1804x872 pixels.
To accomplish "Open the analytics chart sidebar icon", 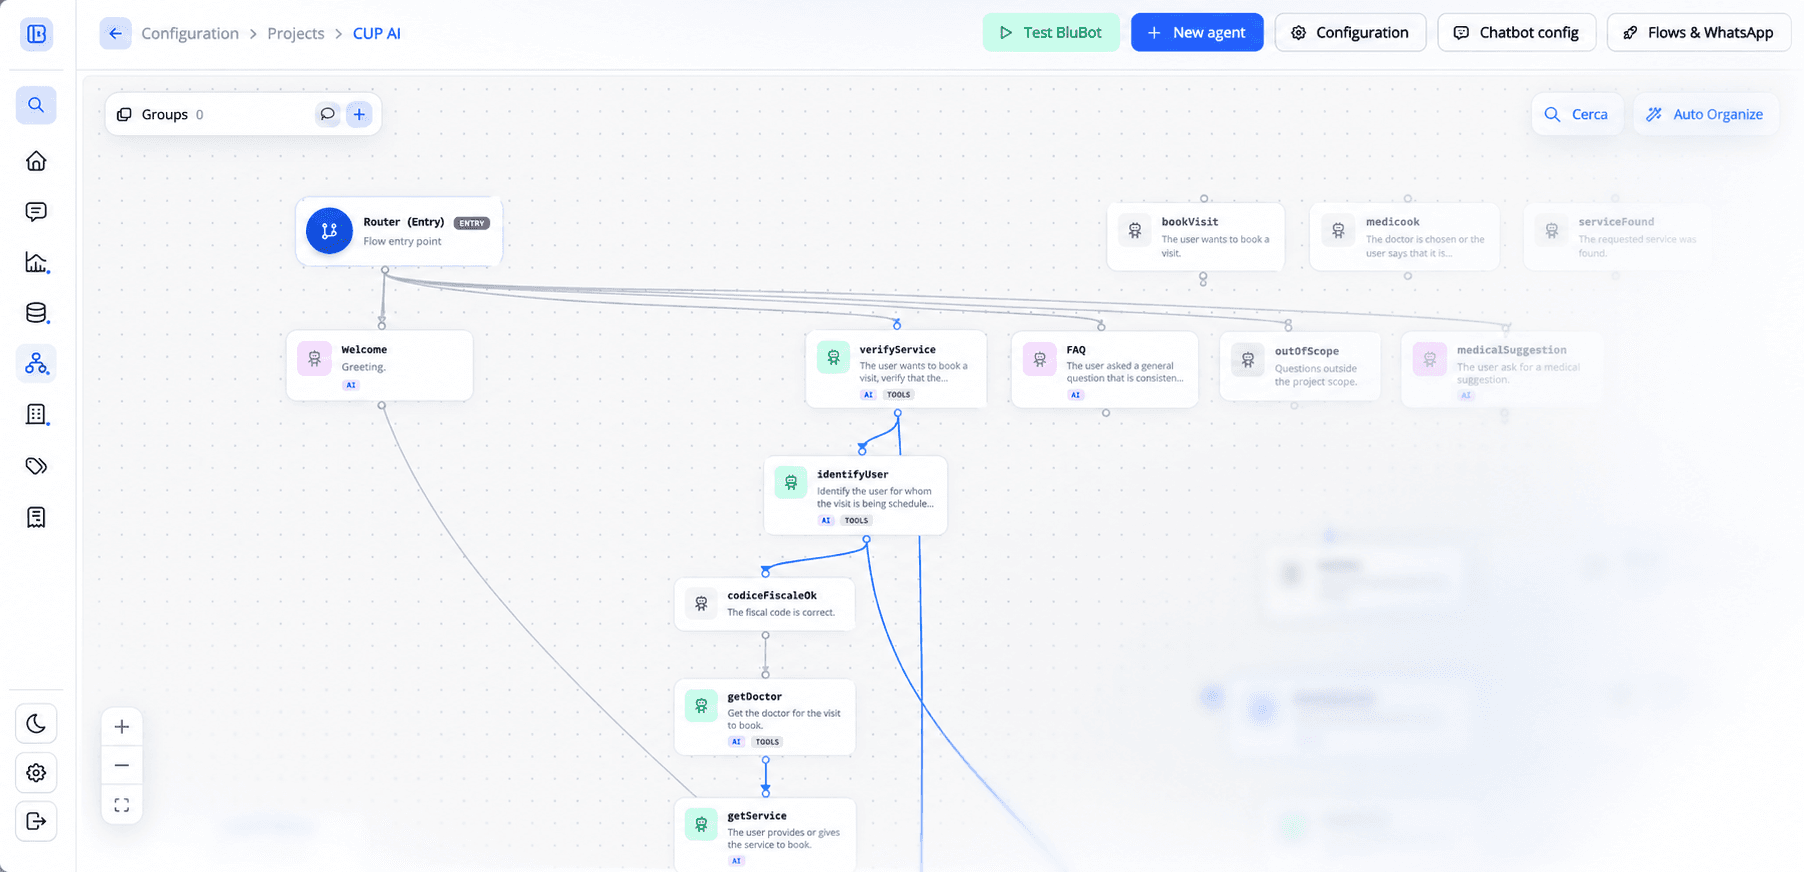I will click(x=36, y=263).
